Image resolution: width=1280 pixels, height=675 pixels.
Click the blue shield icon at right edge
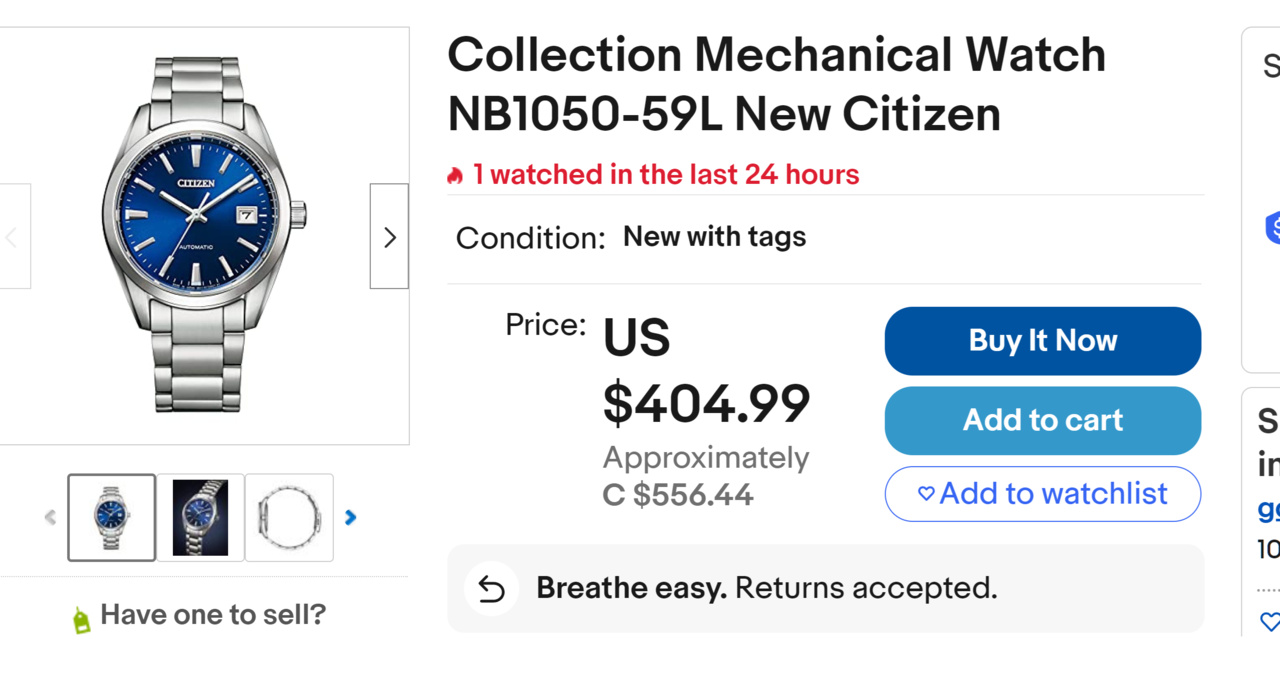tap(1272, 228)
